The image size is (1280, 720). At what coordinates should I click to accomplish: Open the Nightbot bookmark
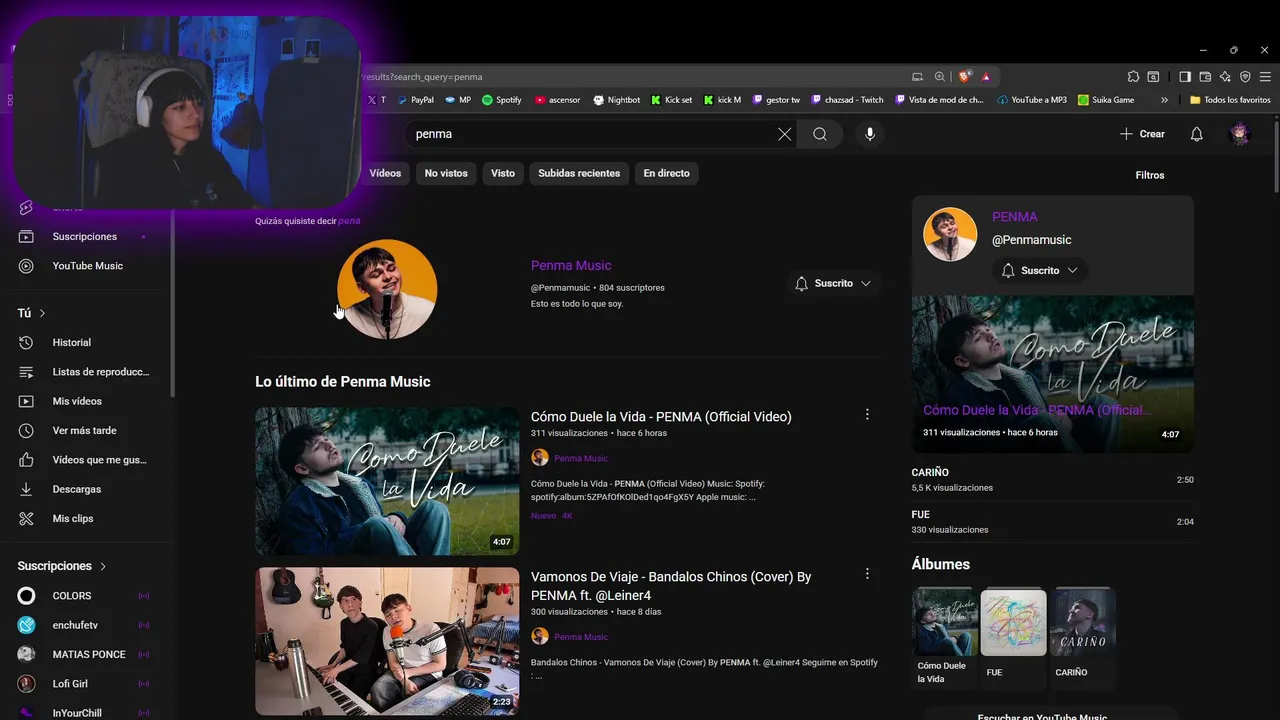[x=616, y=100]
